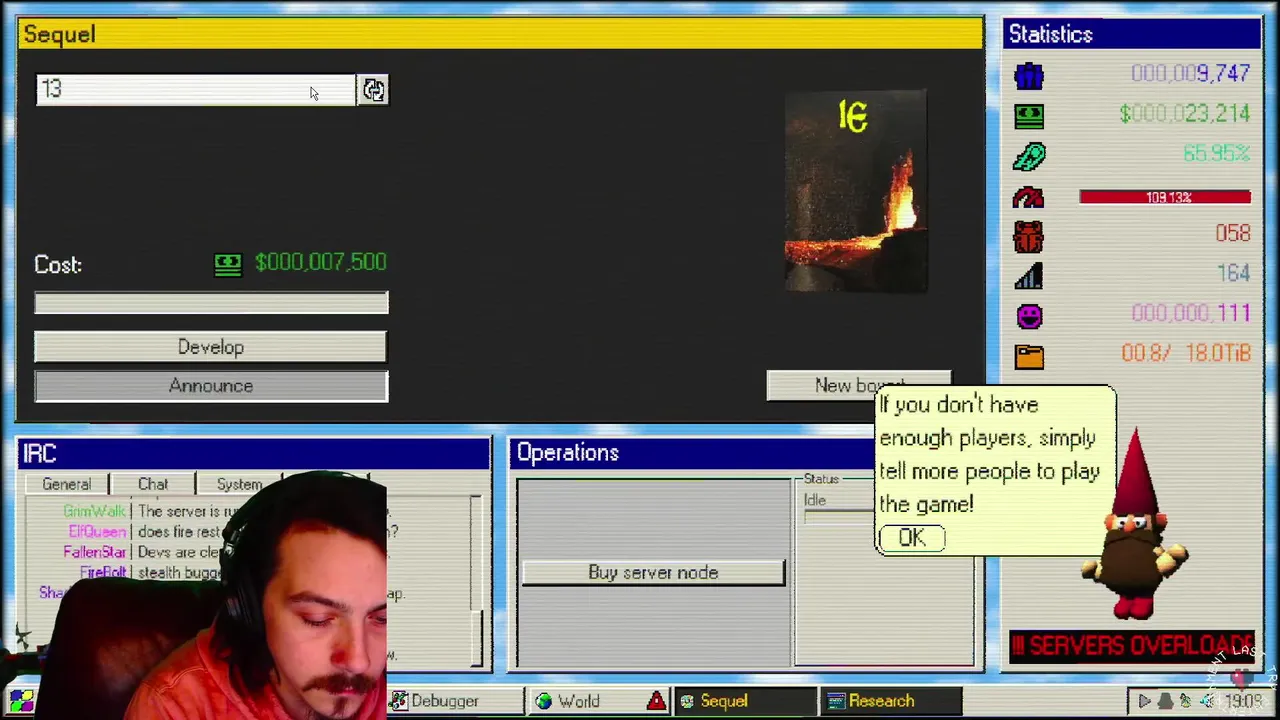Click Buy server node button

pos(653,572)
